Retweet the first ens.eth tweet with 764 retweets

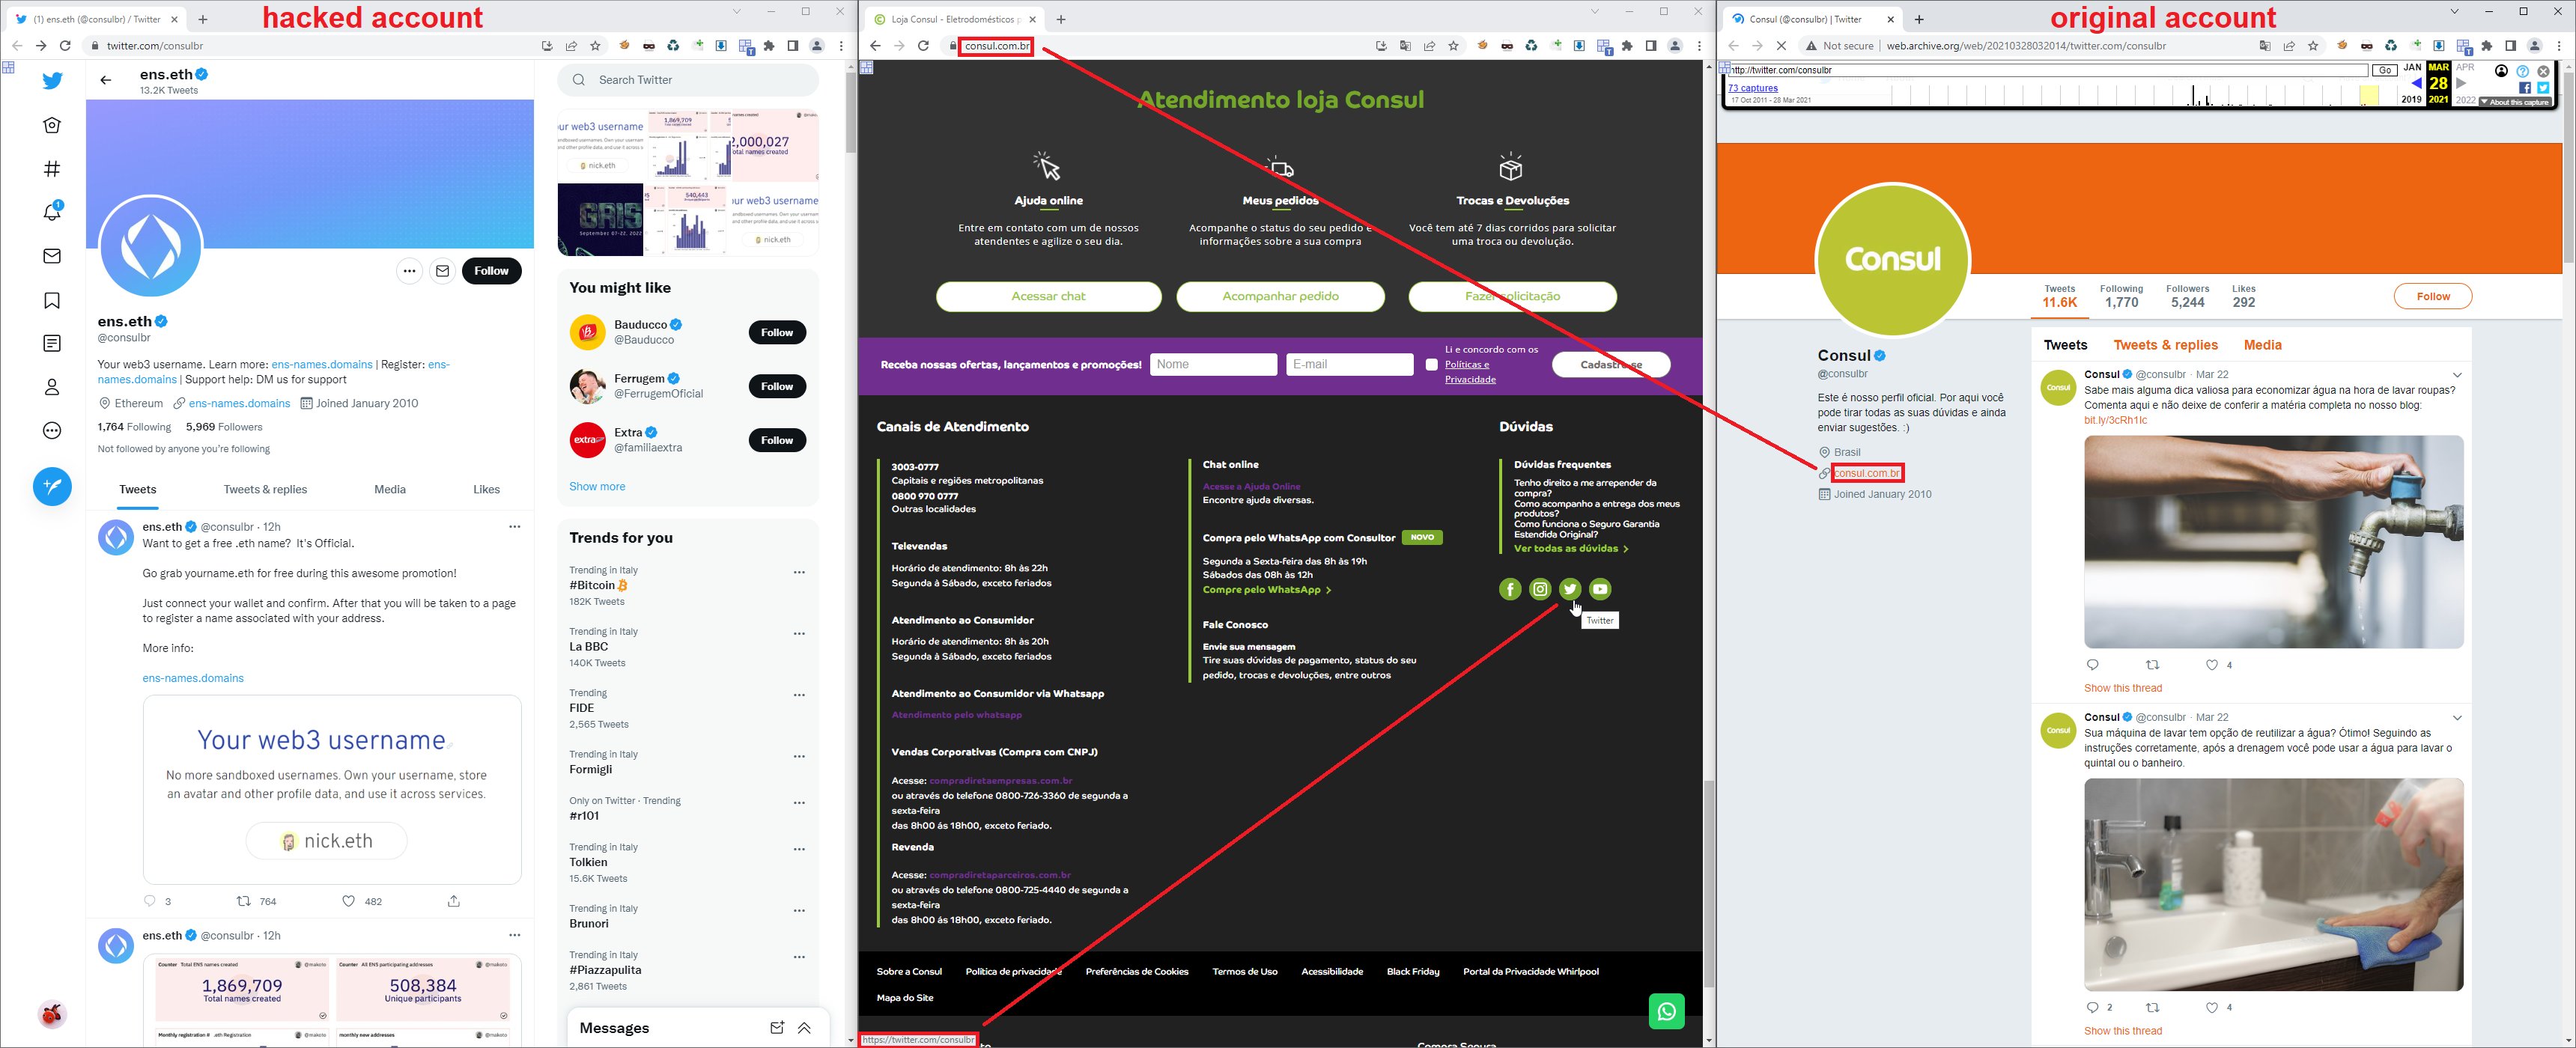click(x=243, y=901)
